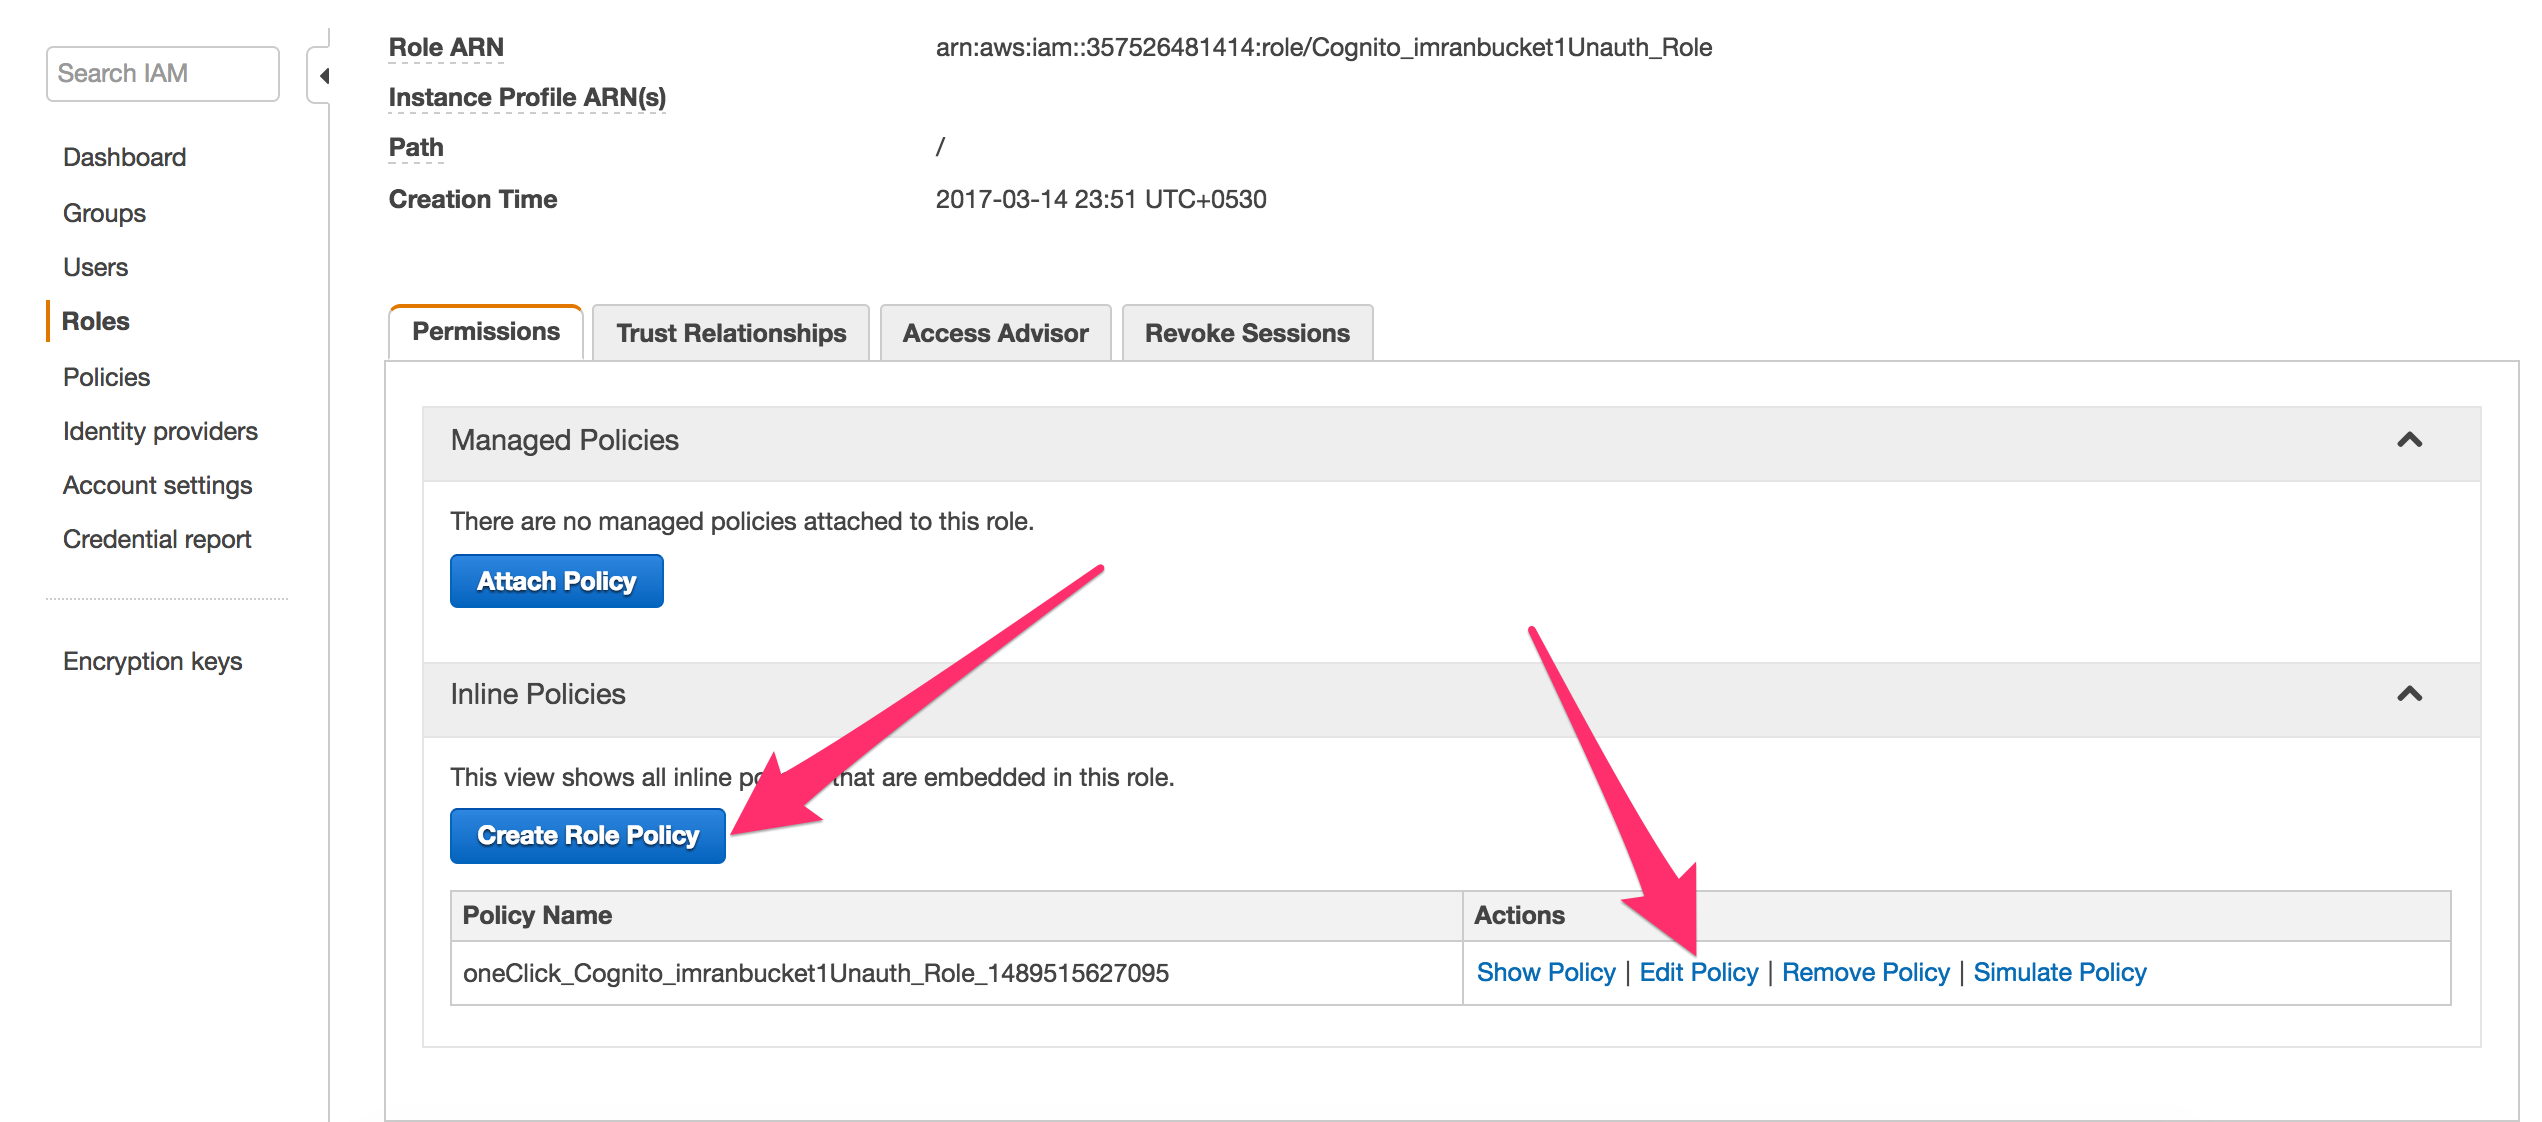2542x1122 pixels.
Task: Open Identity providers in the sidebar
Action: [x=160, y=432]
